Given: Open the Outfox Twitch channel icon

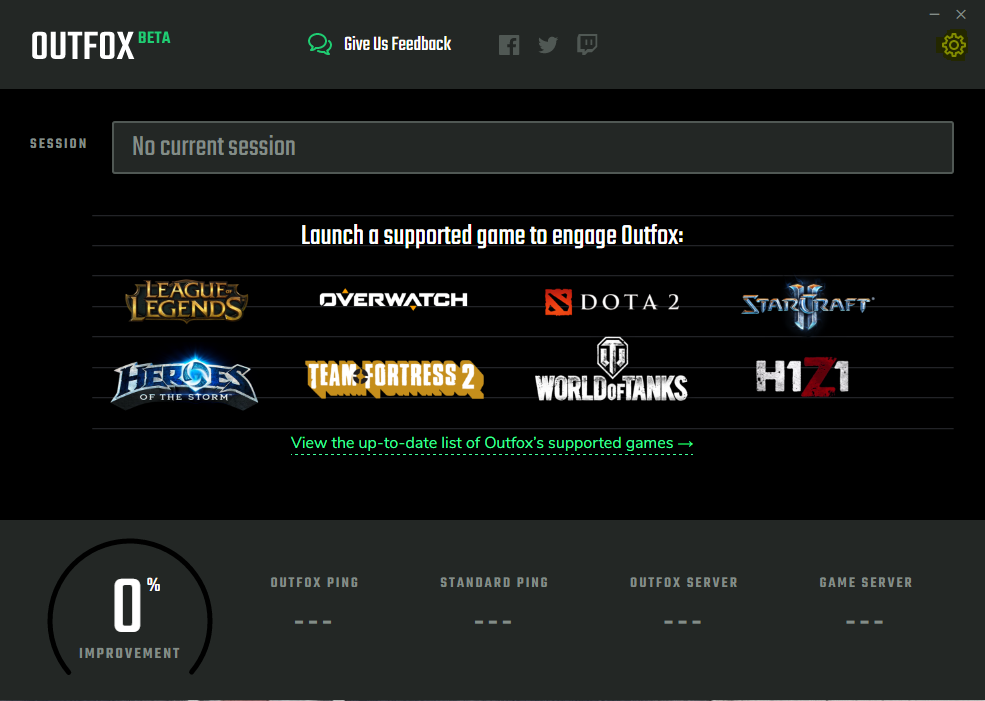Looking at the screenshot, I should coord(587,45).
